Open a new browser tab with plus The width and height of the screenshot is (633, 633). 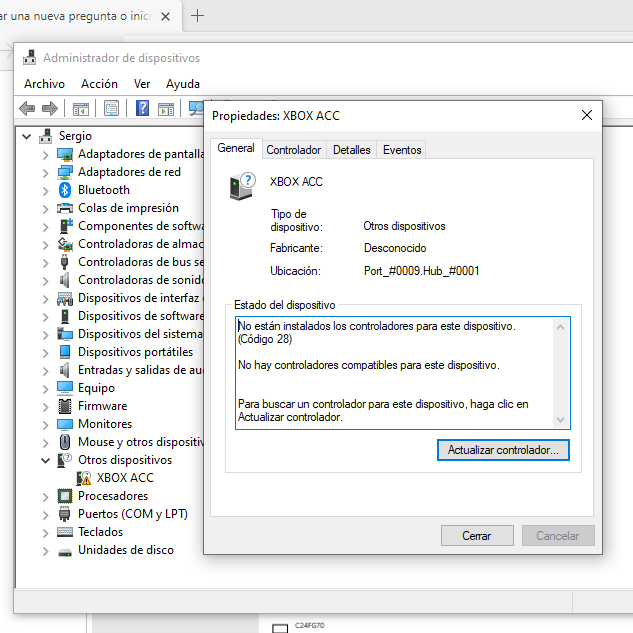pyautogui.click(x=197, y=16)
